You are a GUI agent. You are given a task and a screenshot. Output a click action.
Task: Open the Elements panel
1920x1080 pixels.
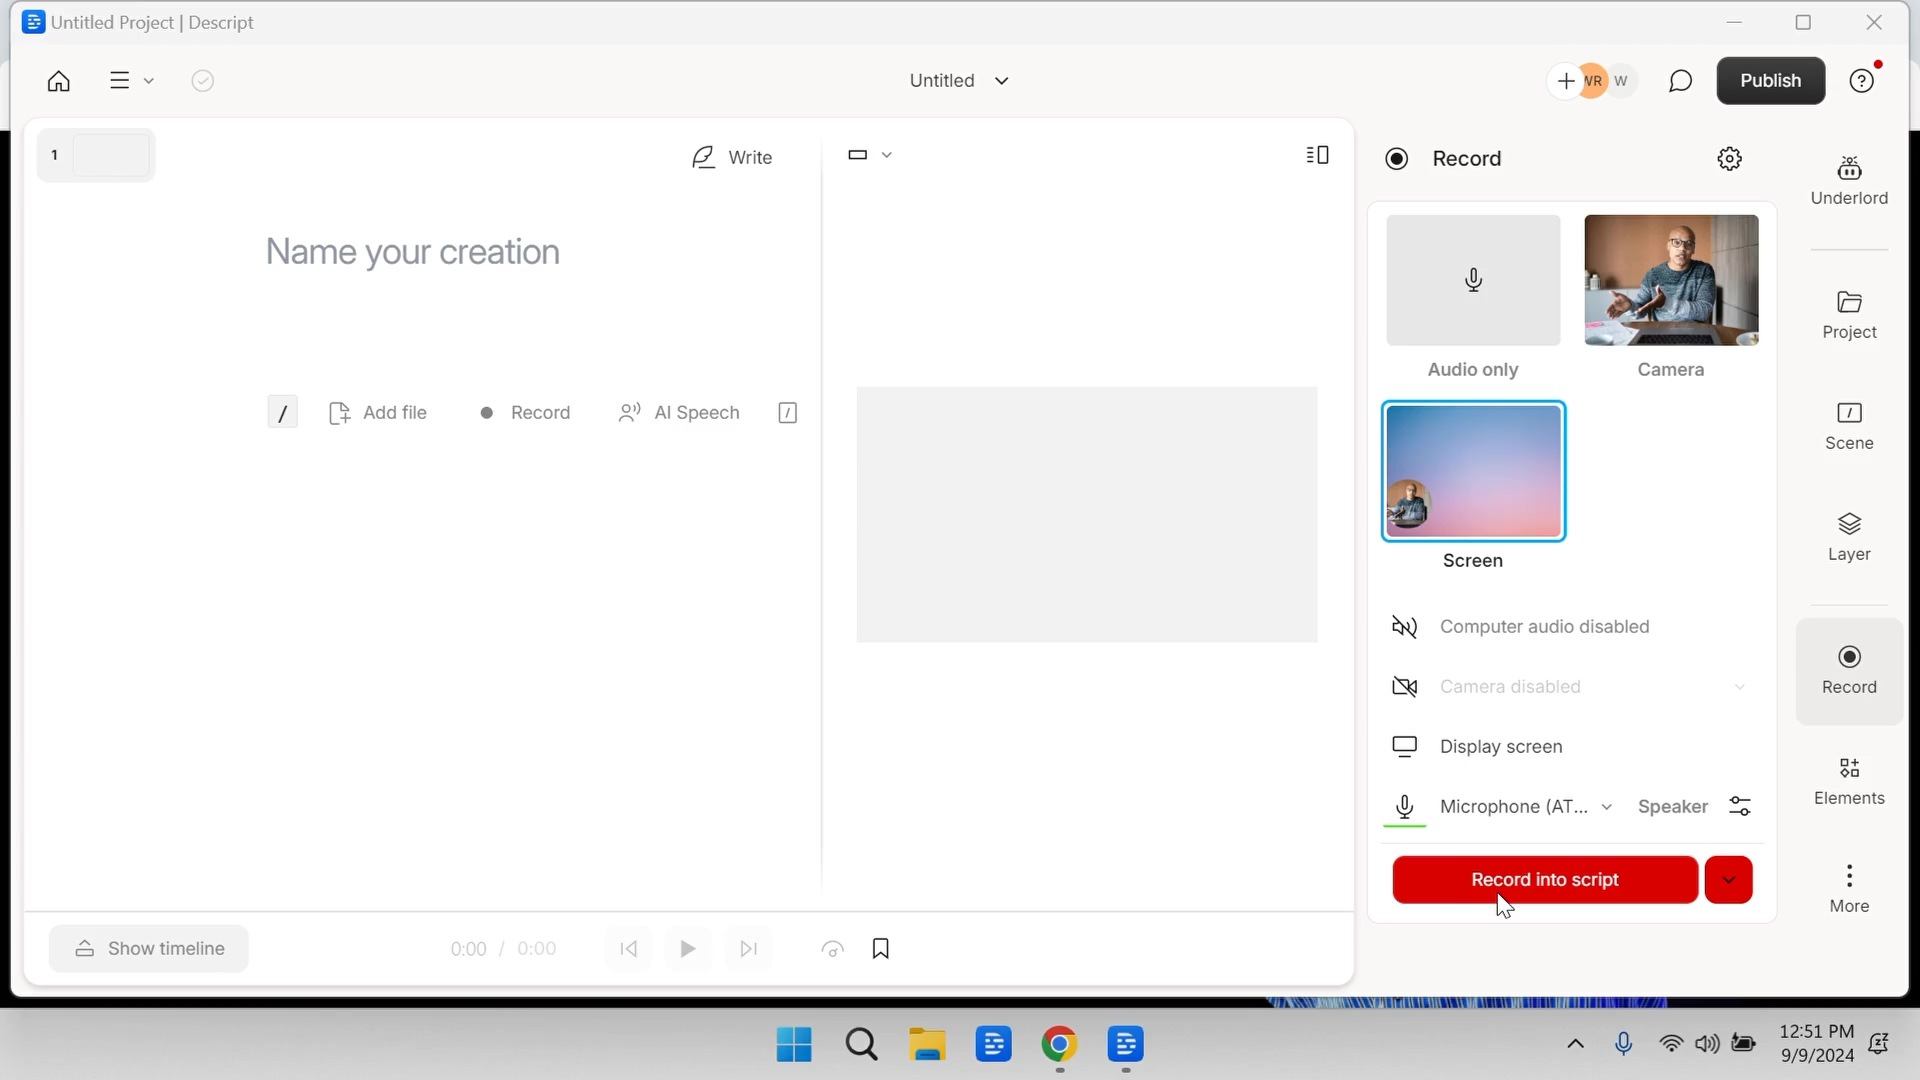1848,780
